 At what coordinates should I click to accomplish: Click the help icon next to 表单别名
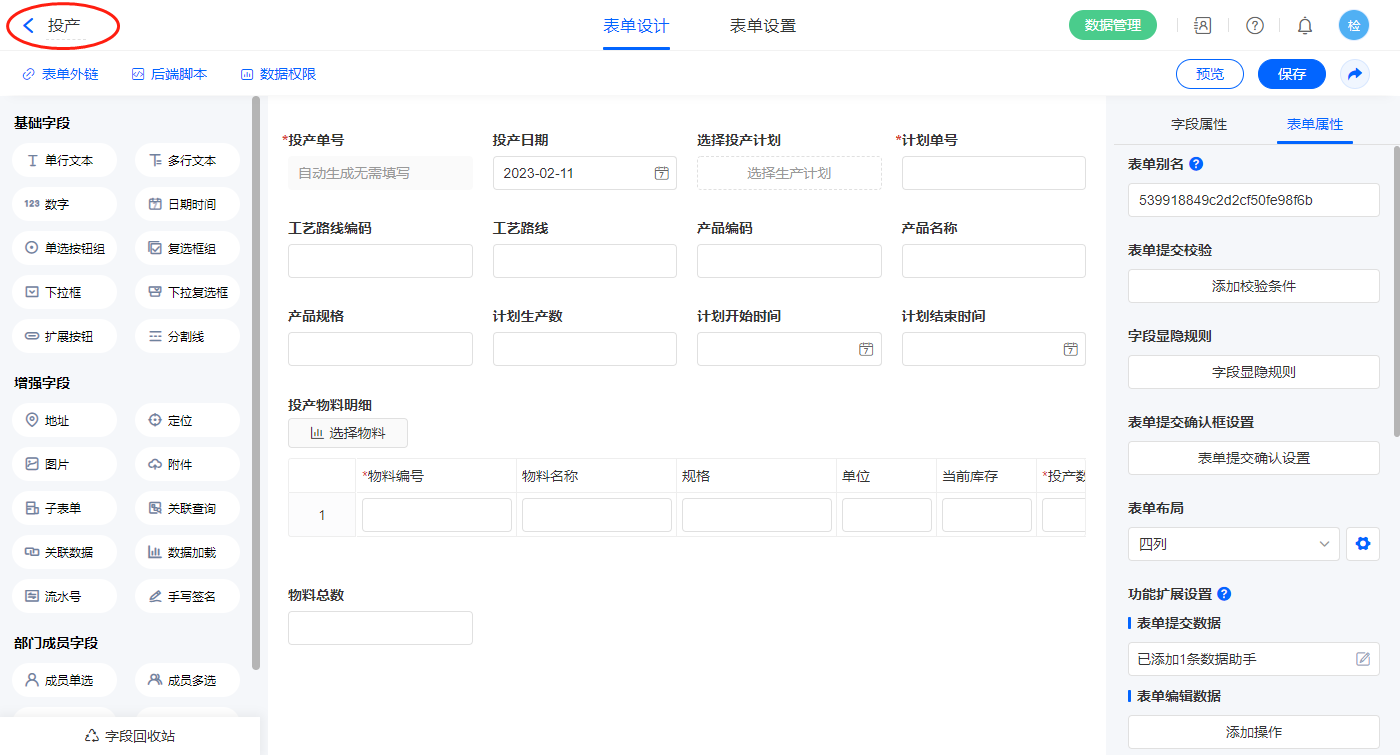[x=1196, y=164]
